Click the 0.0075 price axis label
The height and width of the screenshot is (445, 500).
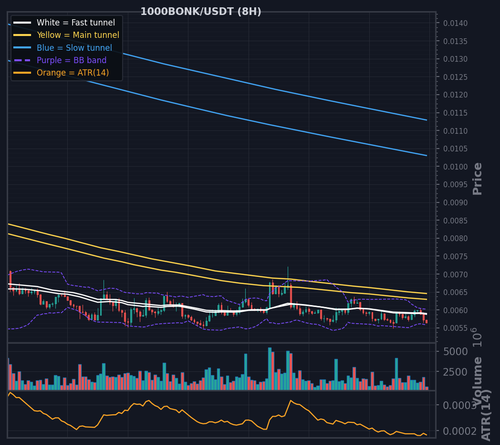(455, 256)
